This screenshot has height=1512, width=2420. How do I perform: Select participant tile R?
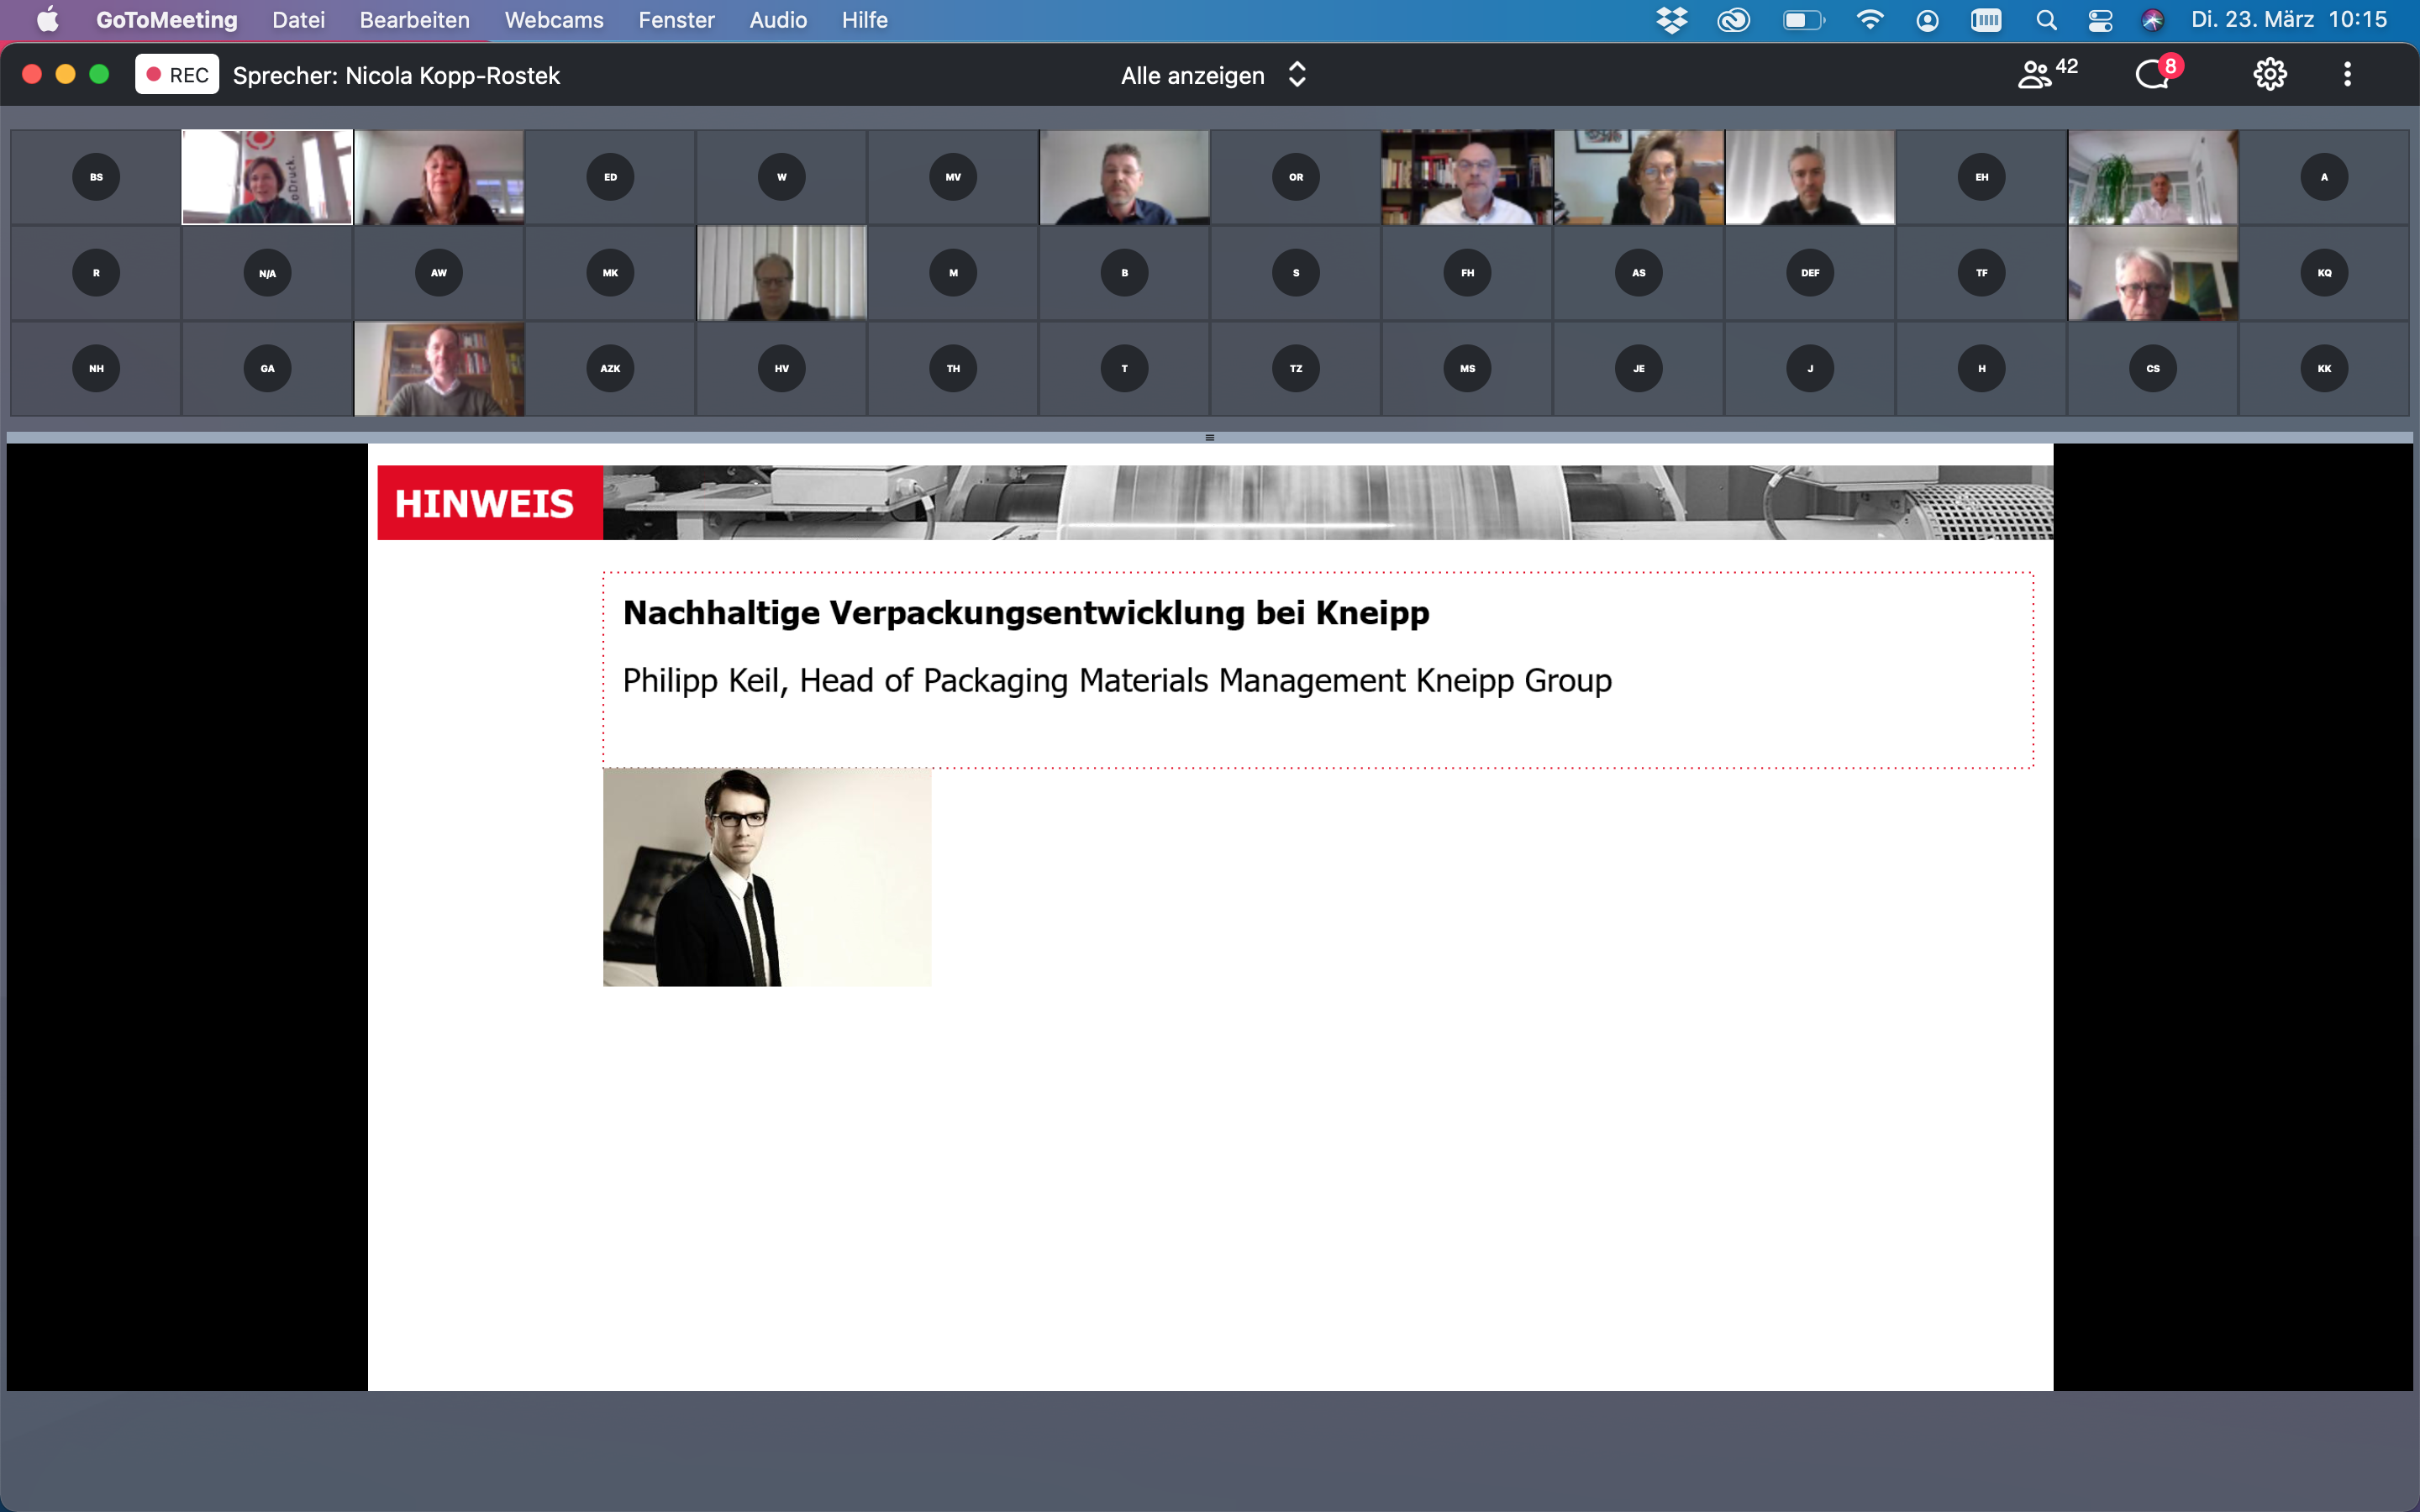pos(96,273)
